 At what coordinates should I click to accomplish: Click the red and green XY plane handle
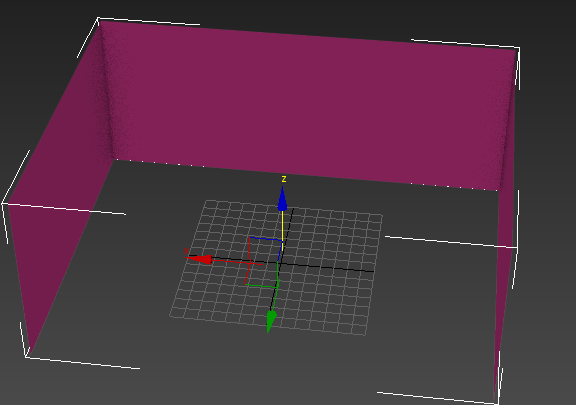tap(261, 274)
